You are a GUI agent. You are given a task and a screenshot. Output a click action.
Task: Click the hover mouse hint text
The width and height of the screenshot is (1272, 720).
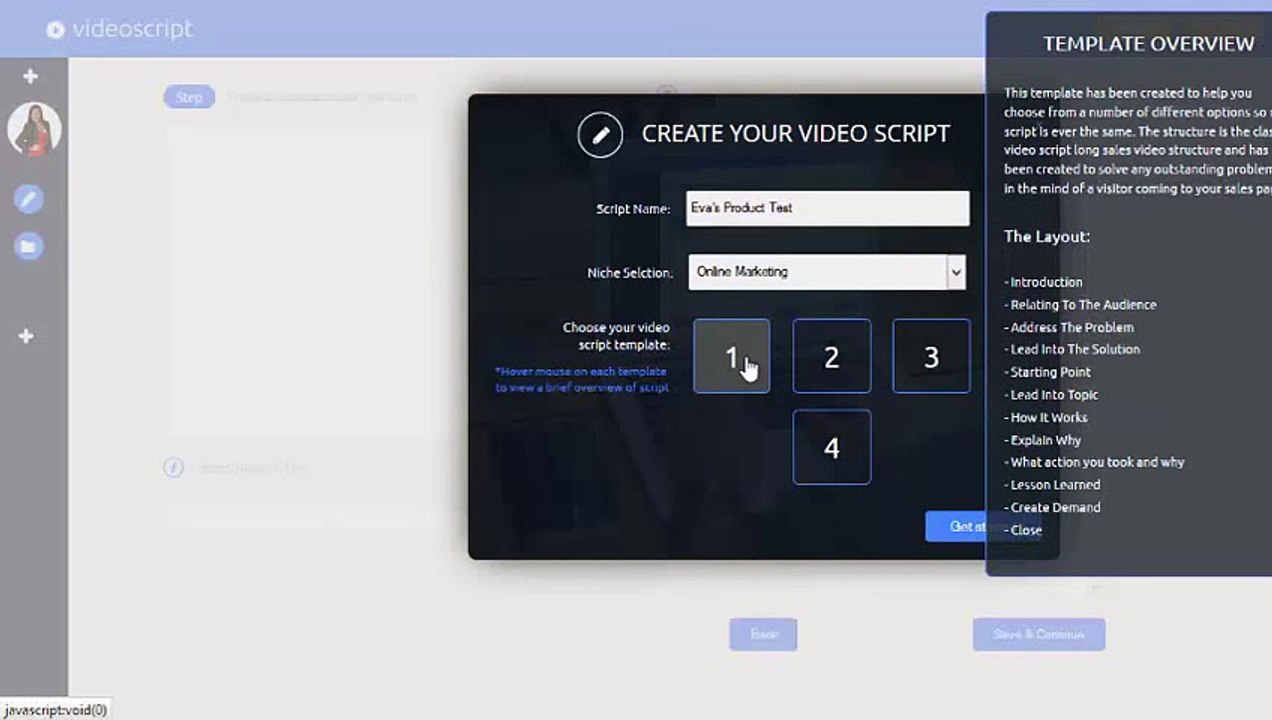point(582,379)
